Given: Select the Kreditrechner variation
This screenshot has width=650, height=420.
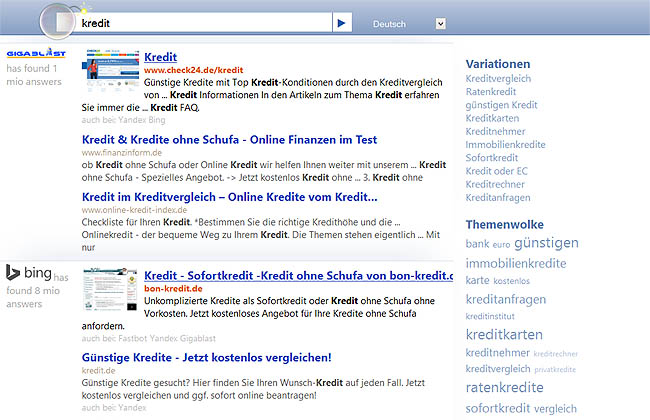Looking at the screenshot, I should [x=495, y=185].
